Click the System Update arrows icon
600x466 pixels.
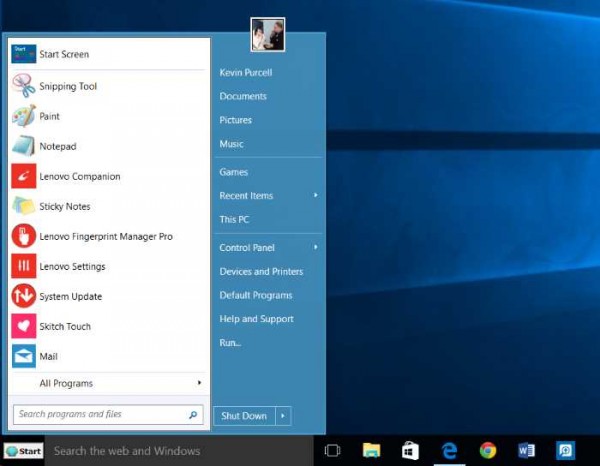tap(24, 296)
